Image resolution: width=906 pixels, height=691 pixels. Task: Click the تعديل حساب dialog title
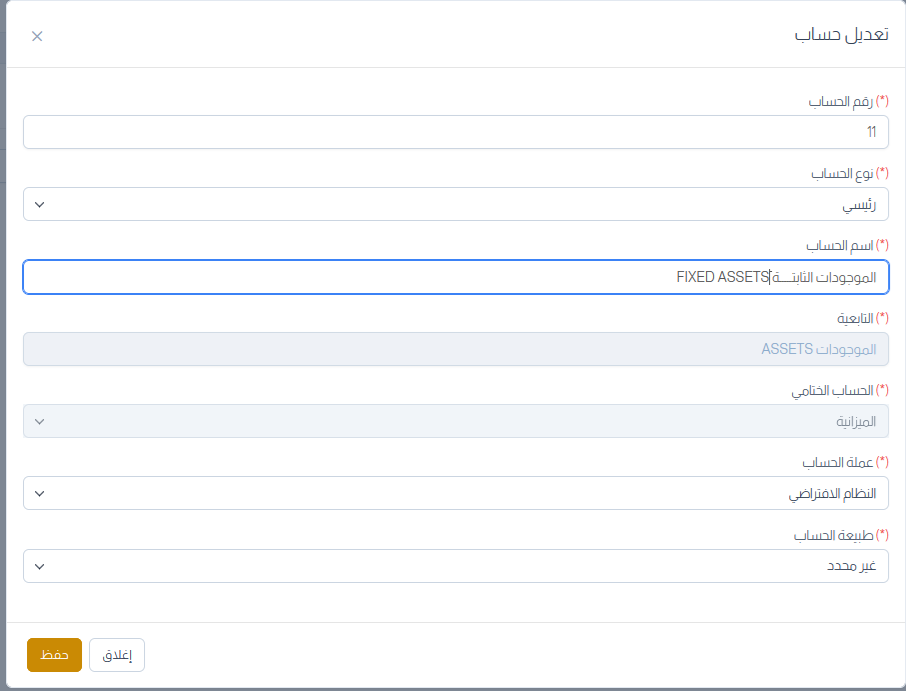pos(841,34)
